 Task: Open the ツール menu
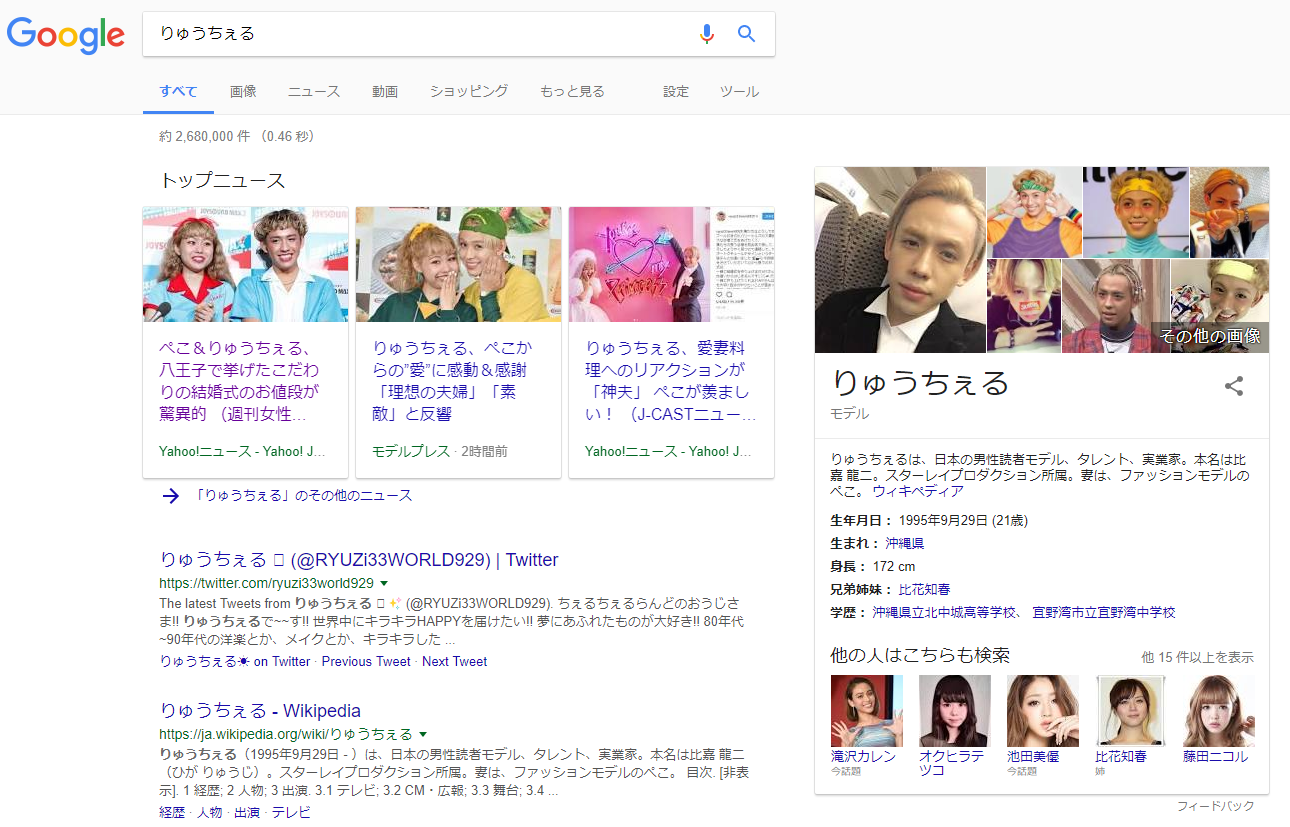tap(739, 91)
